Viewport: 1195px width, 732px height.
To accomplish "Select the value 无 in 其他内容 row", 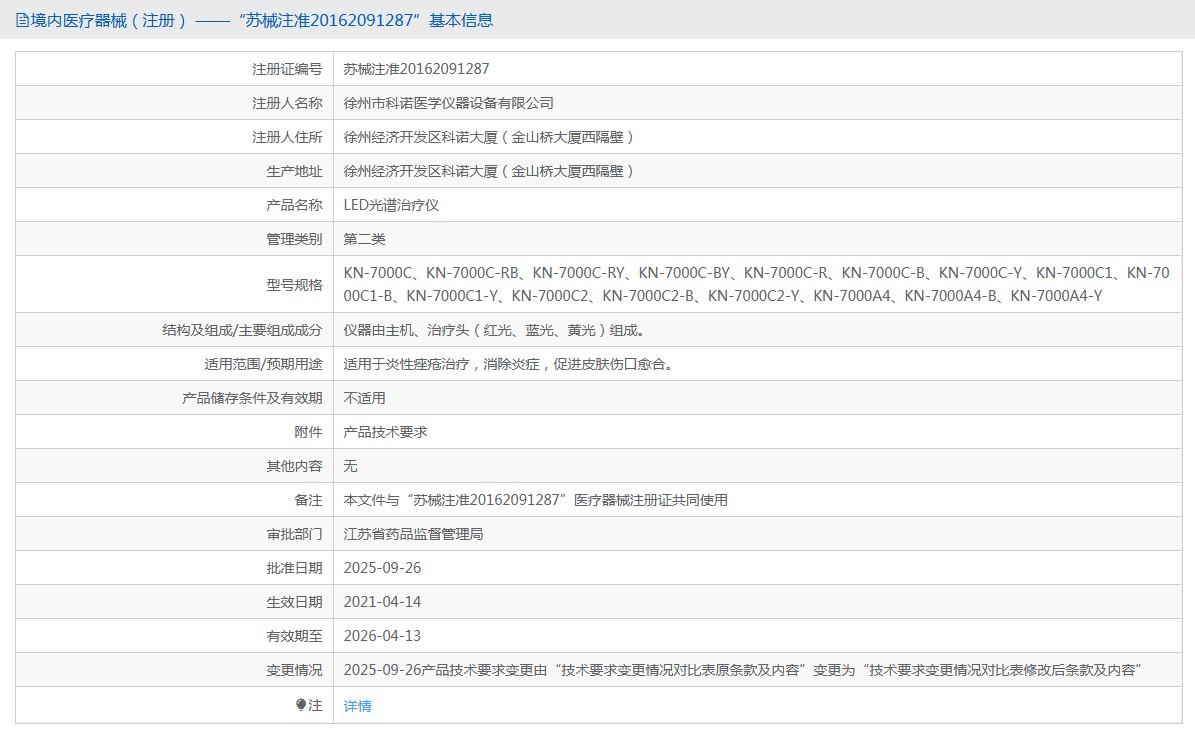I will (351, 466).
